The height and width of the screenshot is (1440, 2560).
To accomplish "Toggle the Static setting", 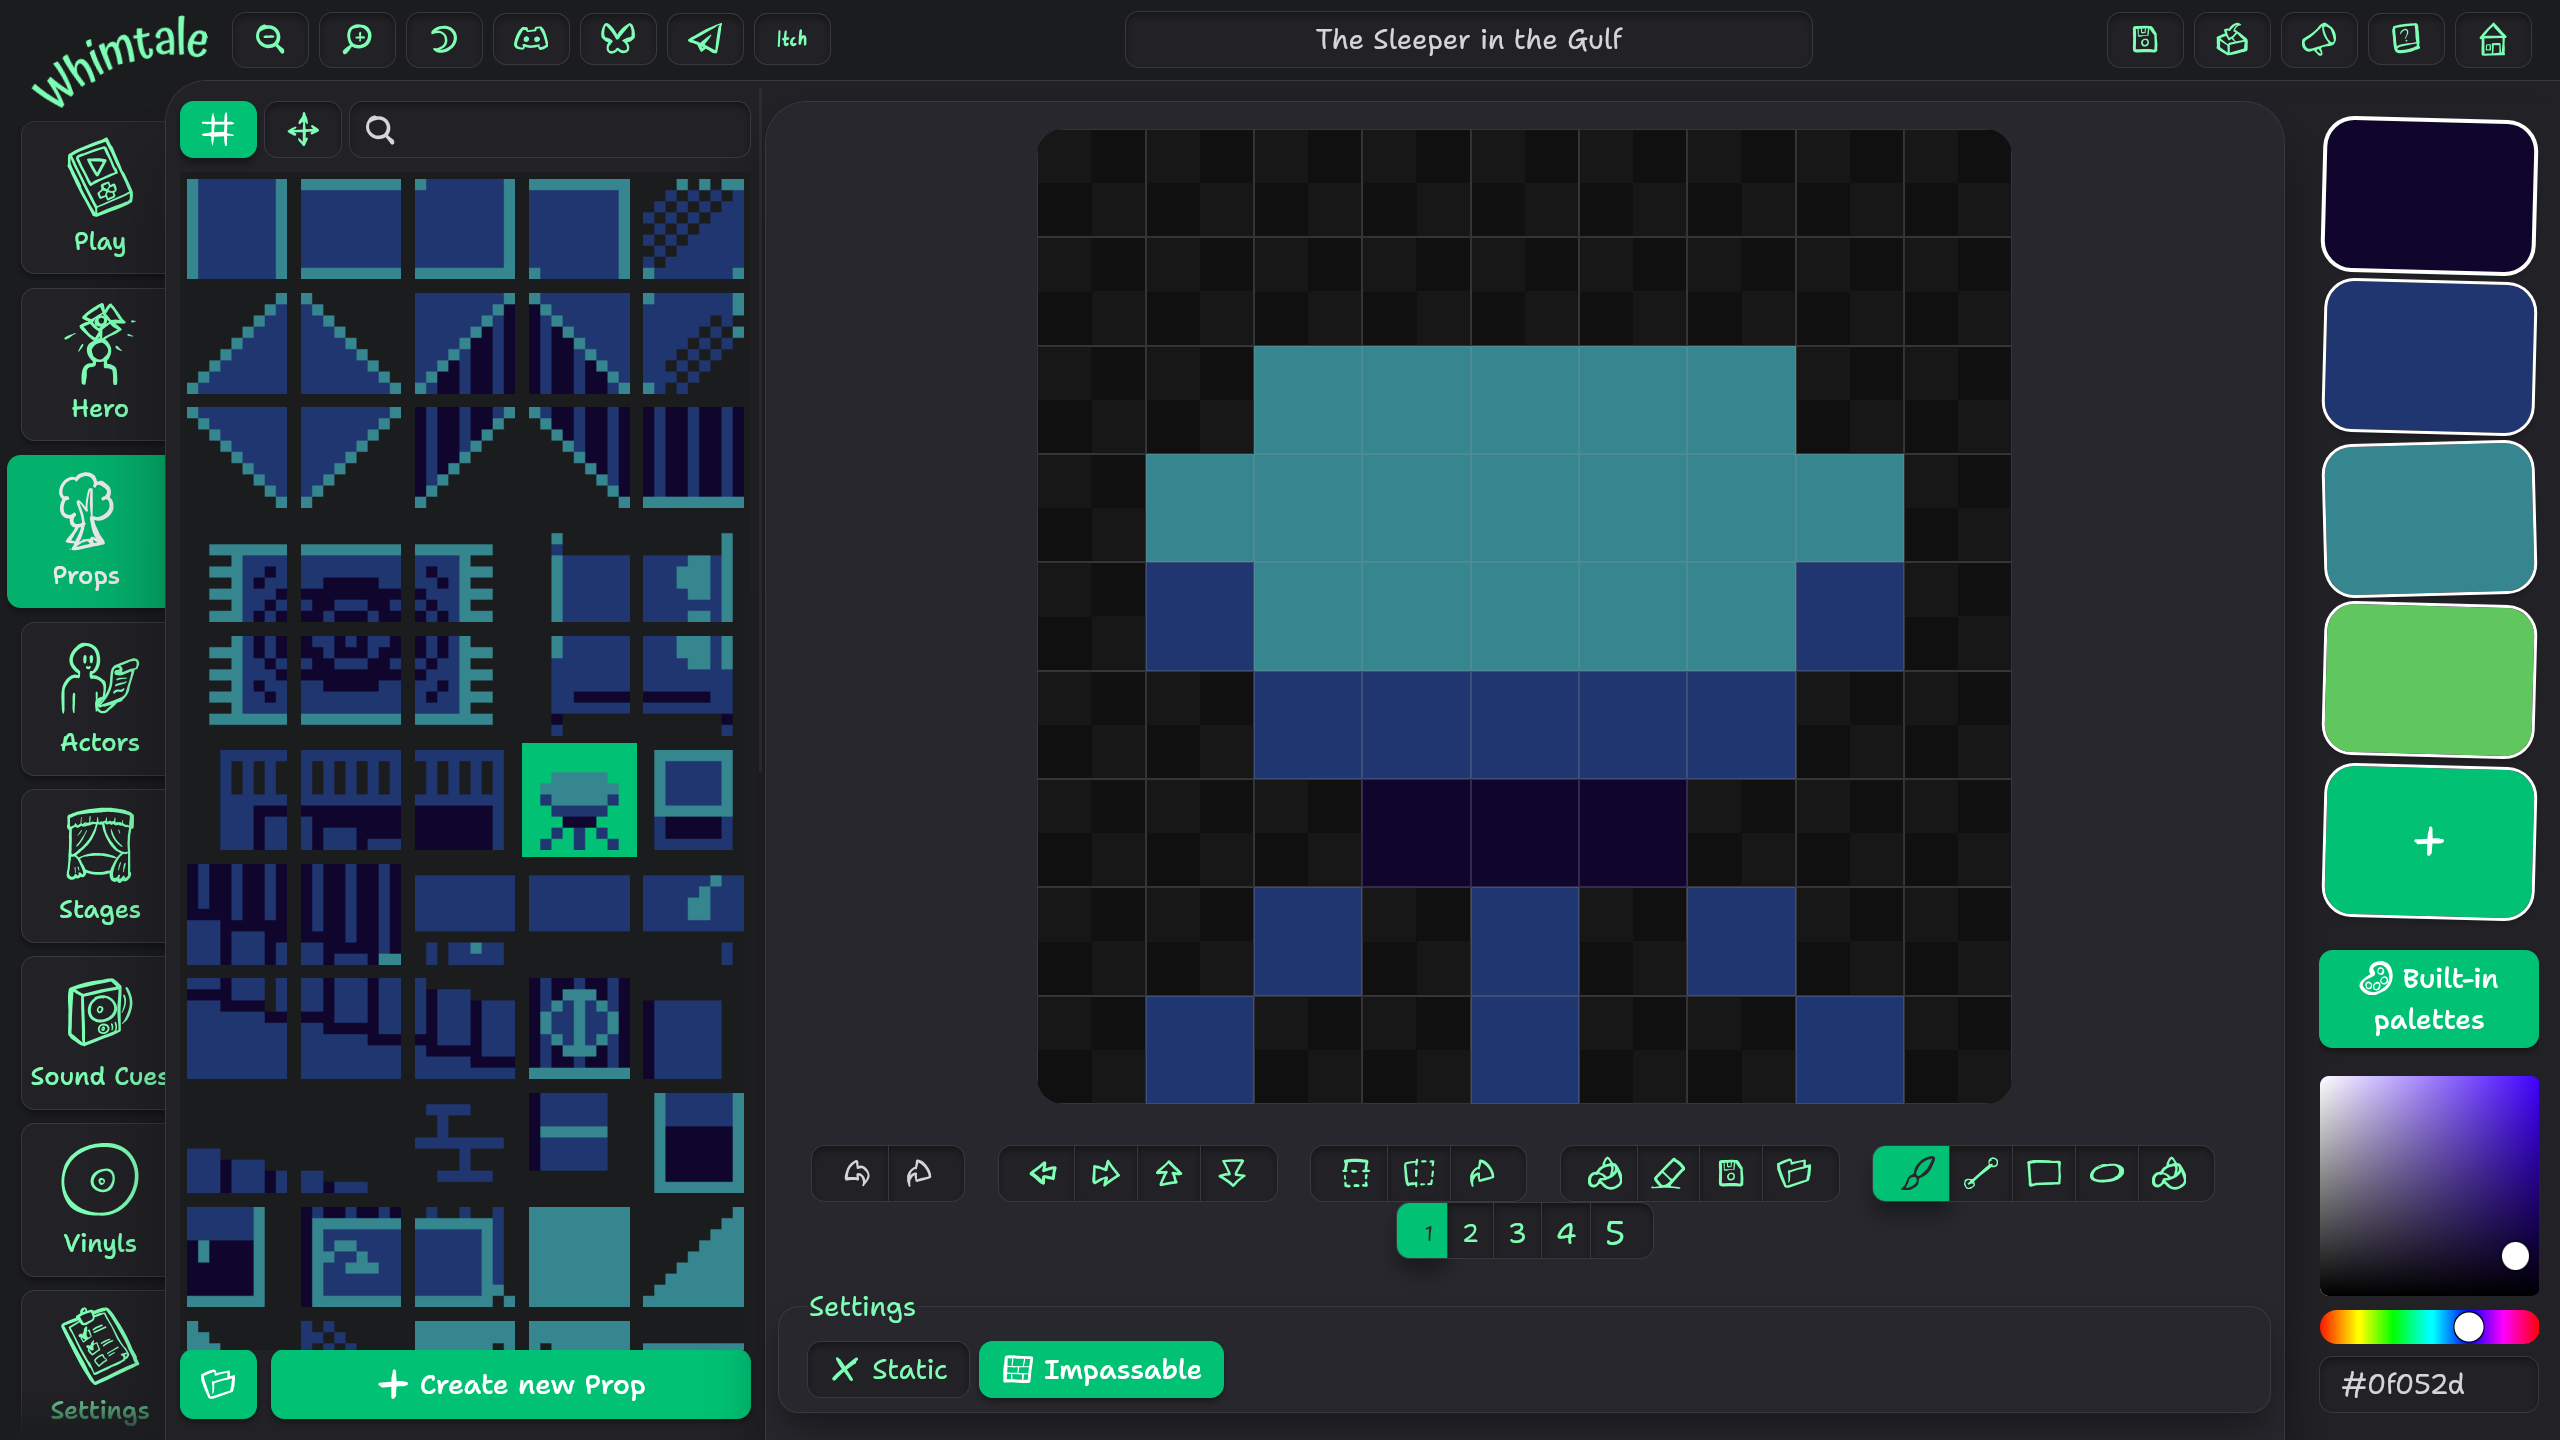I will click(887, 1369).
